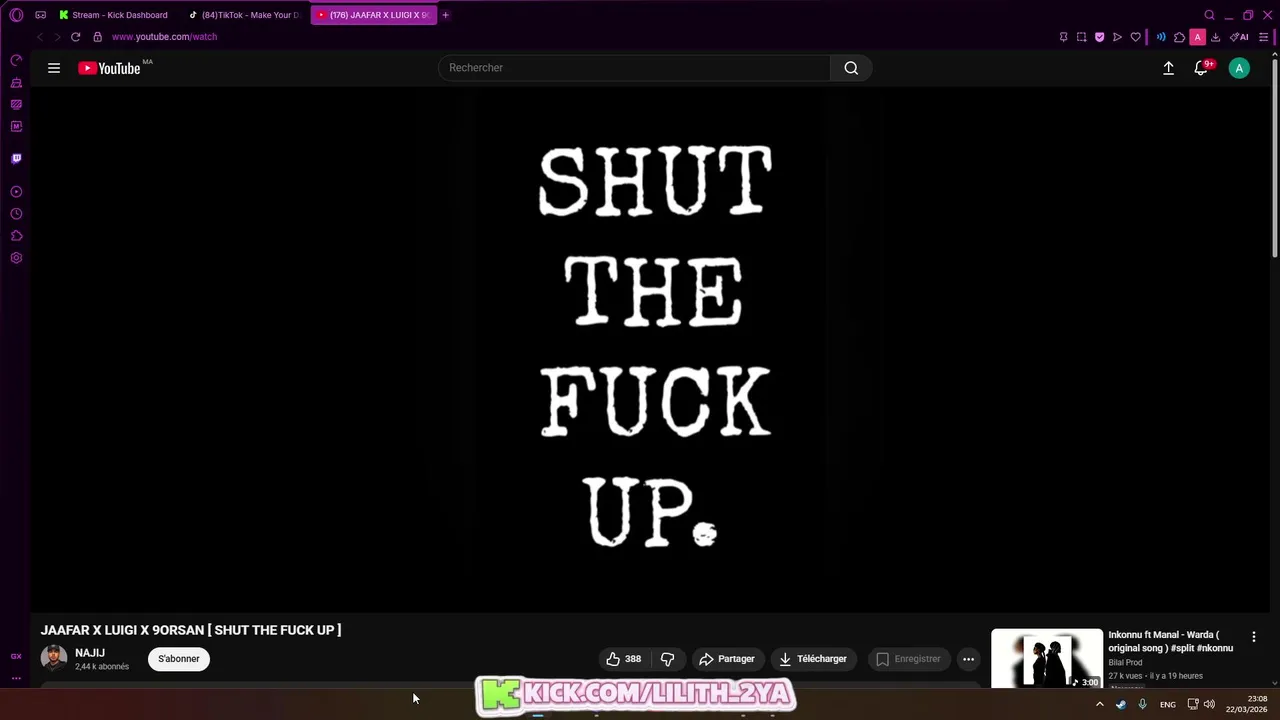Screen dimensions: 1280x720
Task: Open options menu for Inkonnu video
Action: (x=1253, y=637)
